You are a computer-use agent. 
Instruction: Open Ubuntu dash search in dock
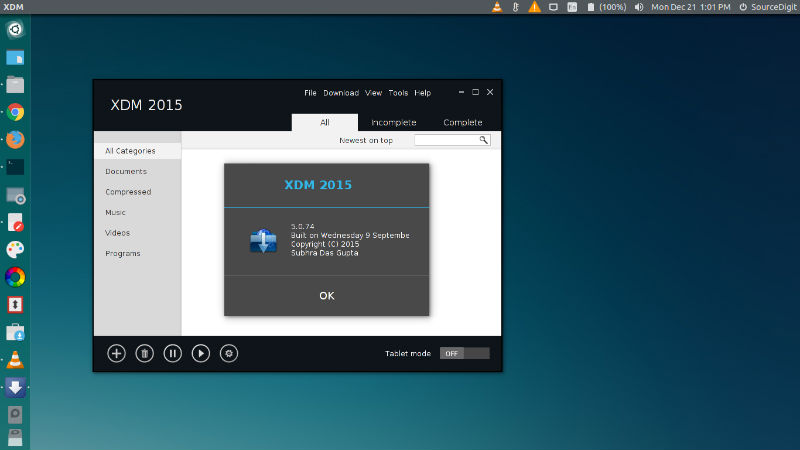click(15, 30)
